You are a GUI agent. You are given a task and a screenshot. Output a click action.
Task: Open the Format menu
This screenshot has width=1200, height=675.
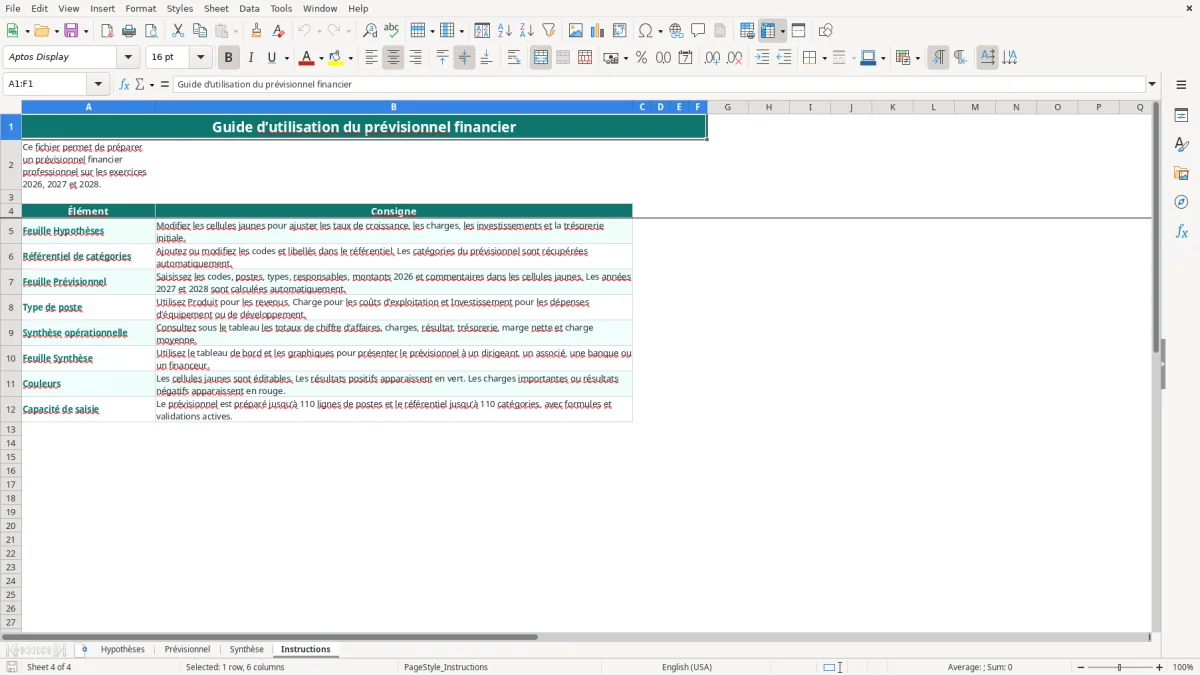[x=141, y=8]
